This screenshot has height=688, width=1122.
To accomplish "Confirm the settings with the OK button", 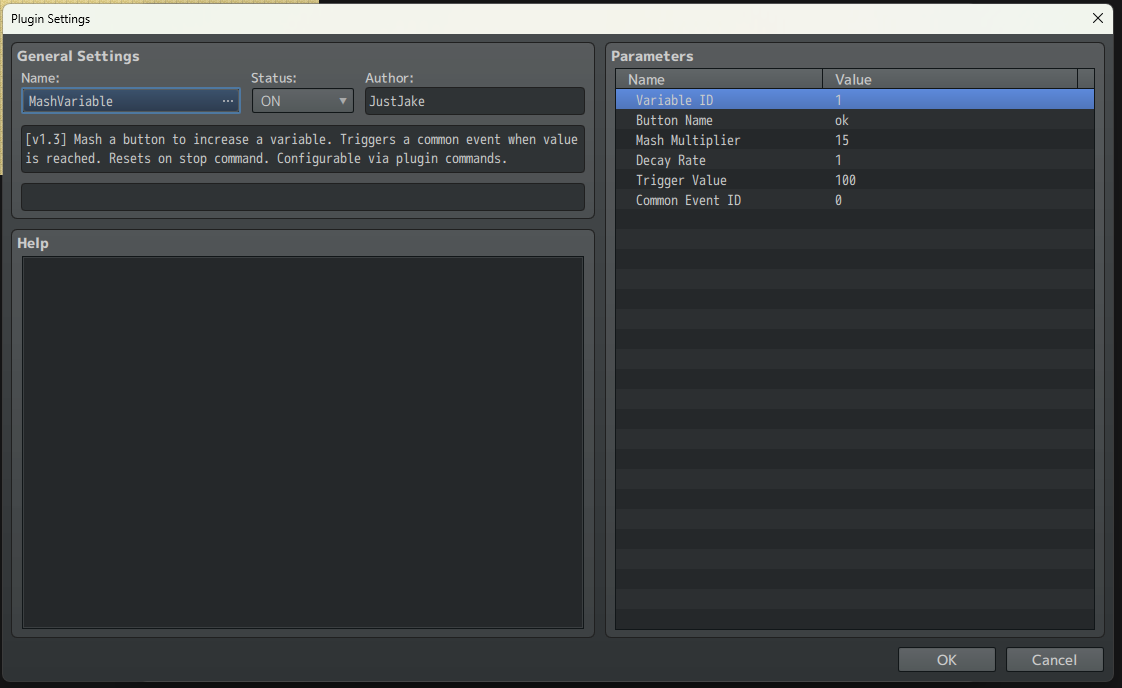I will [x=946, y=659].
